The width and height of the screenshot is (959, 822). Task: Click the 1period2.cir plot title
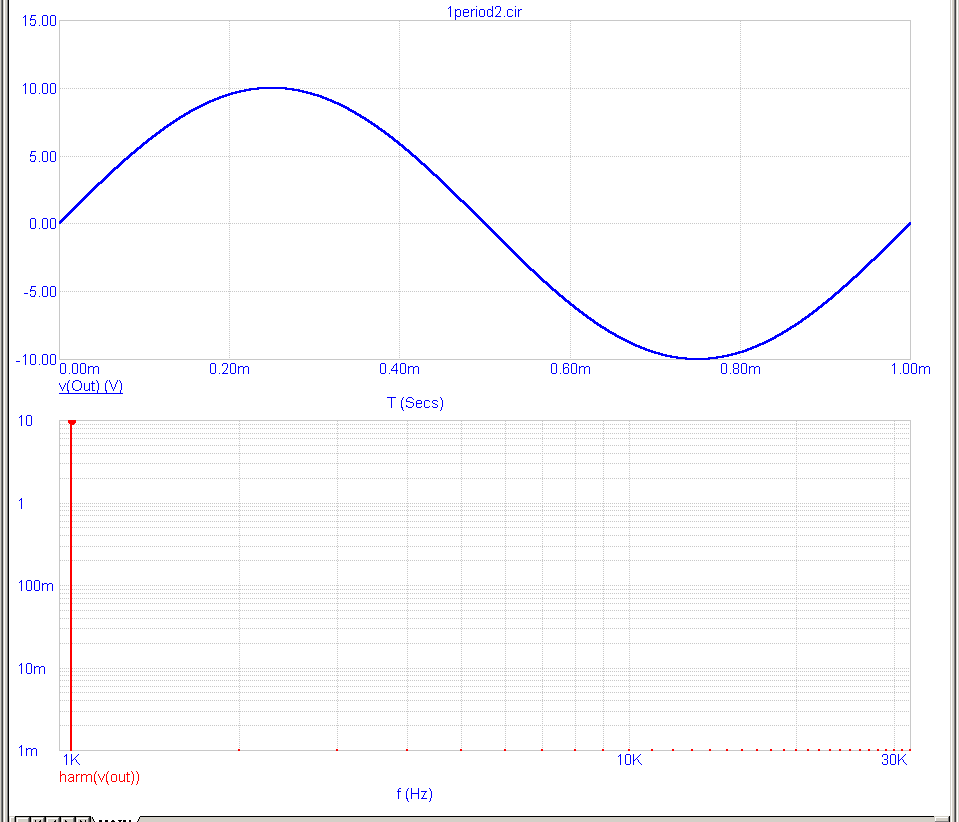[484, 12]
